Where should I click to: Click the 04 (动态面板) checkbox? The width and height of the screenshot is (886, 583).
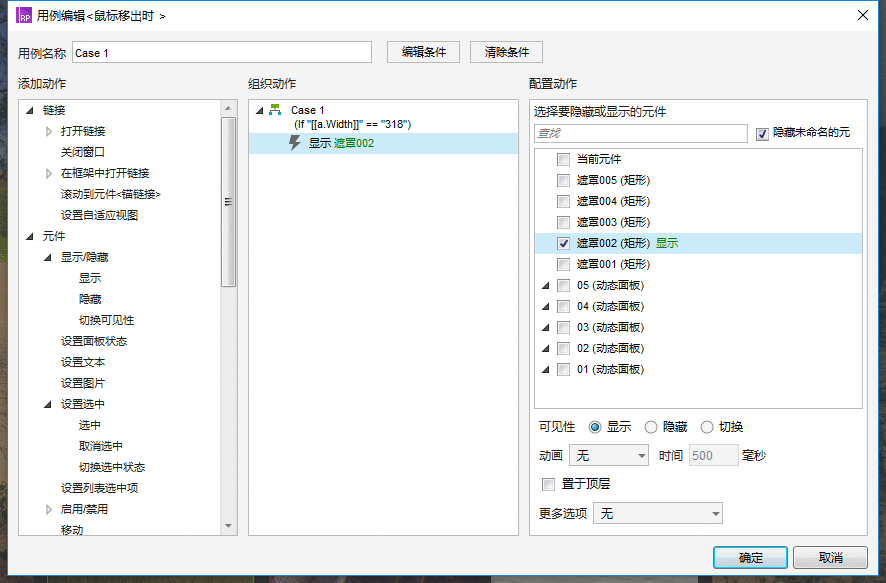tap(563, 307)
